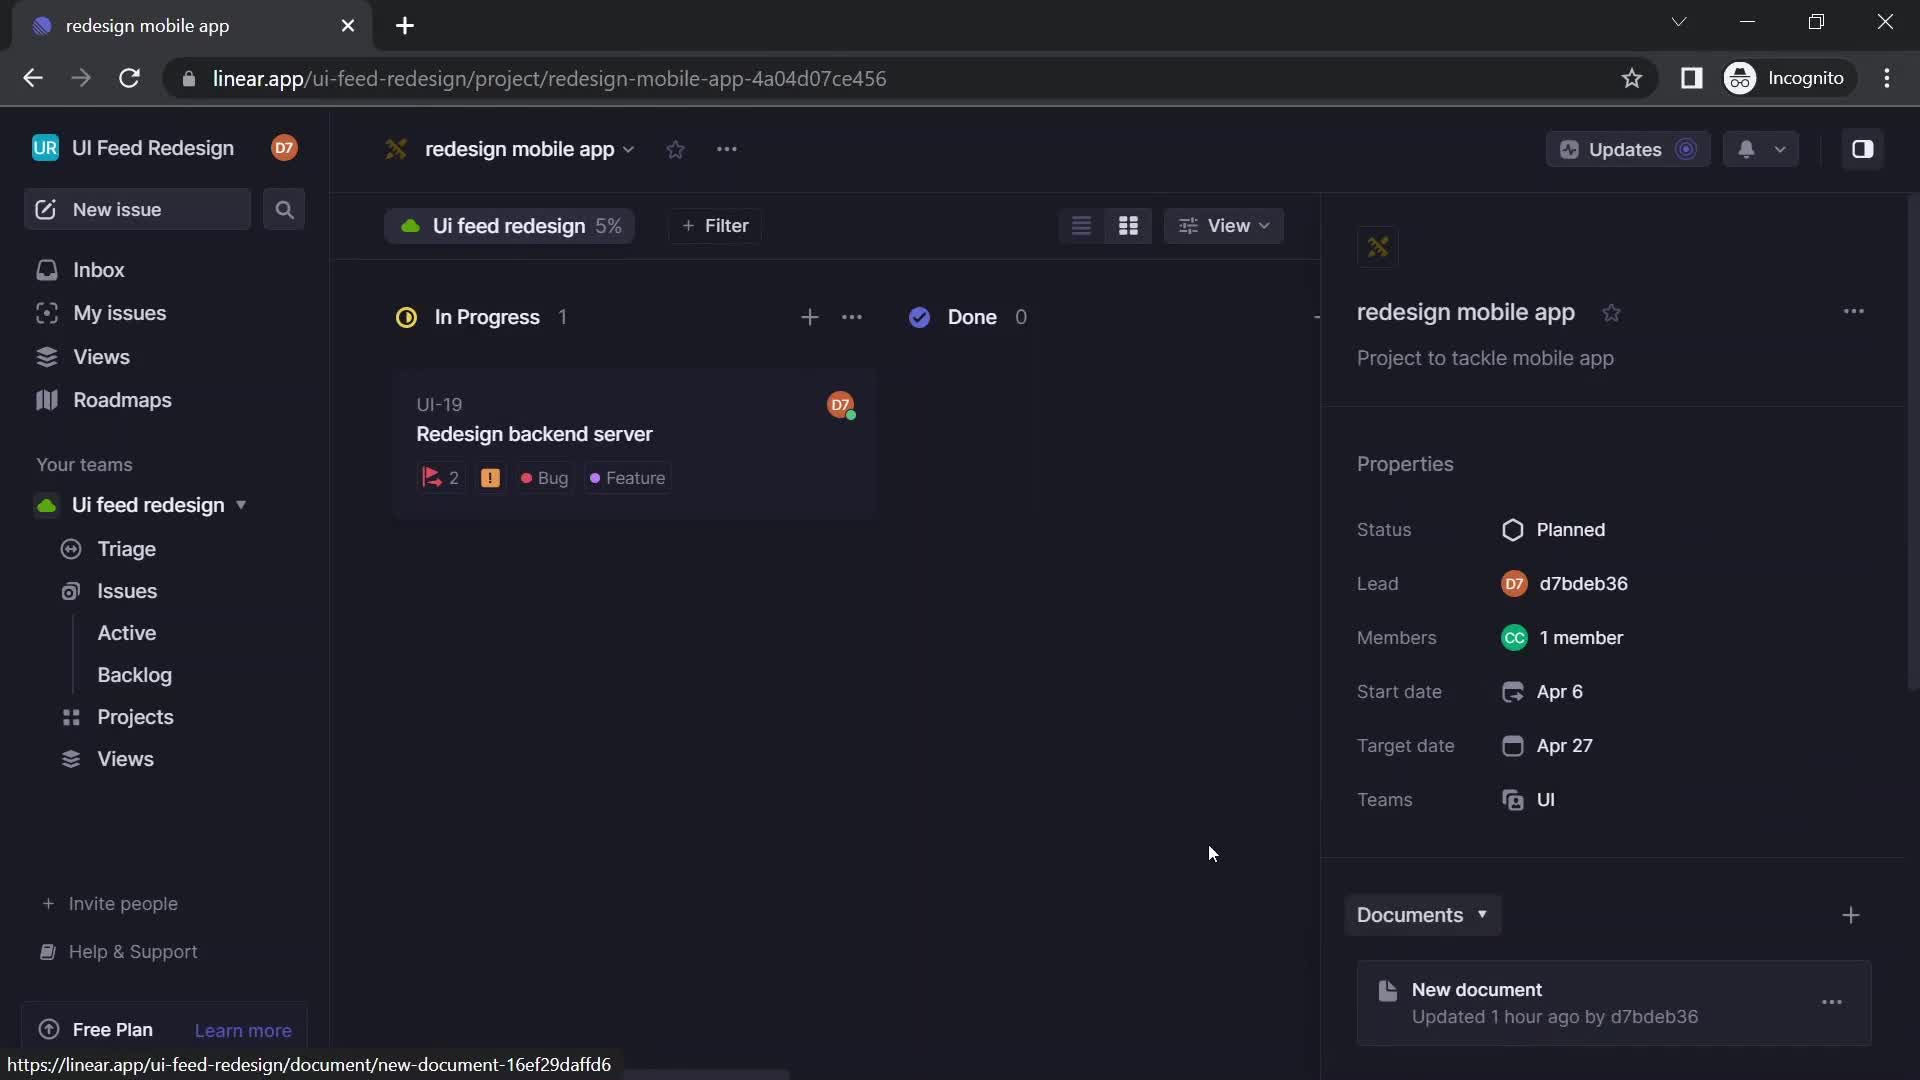Open the Triage section in sidebar
Image resolution: width=1920 pixels, height=1080 pixels.
[x=125, y=549]
